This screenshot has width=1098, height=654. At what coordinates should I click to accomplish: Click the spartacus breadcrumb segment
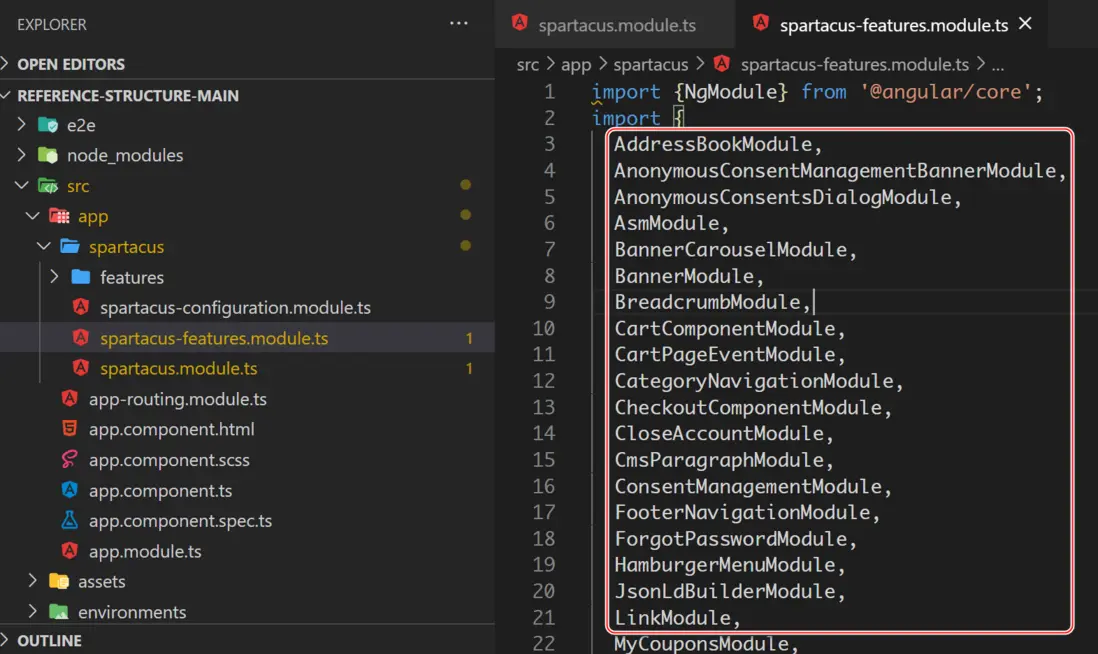tap(650, 64)
